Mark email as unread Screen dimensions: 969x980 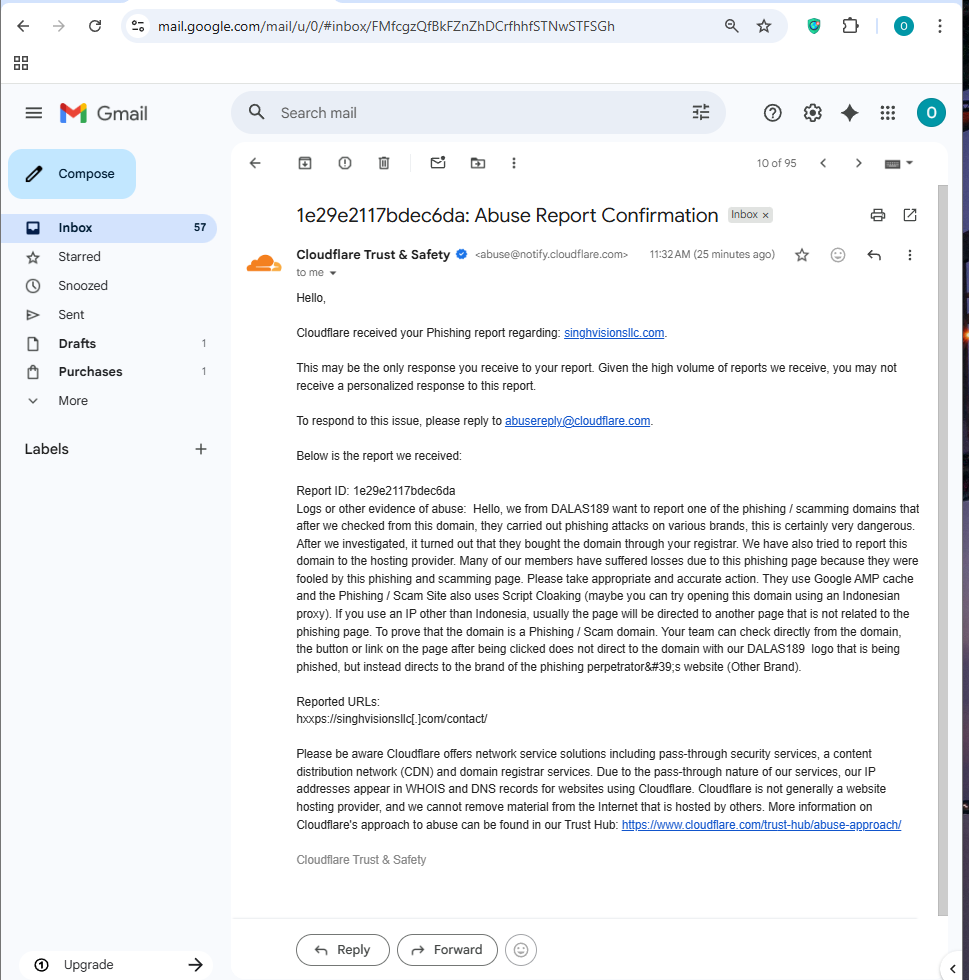pos(438,163)
